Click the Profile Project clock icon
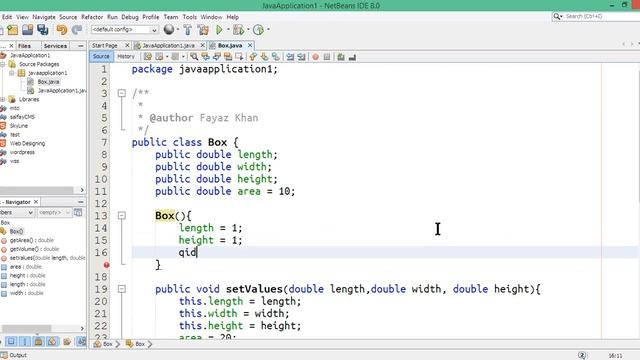 [x=258, y=29]
